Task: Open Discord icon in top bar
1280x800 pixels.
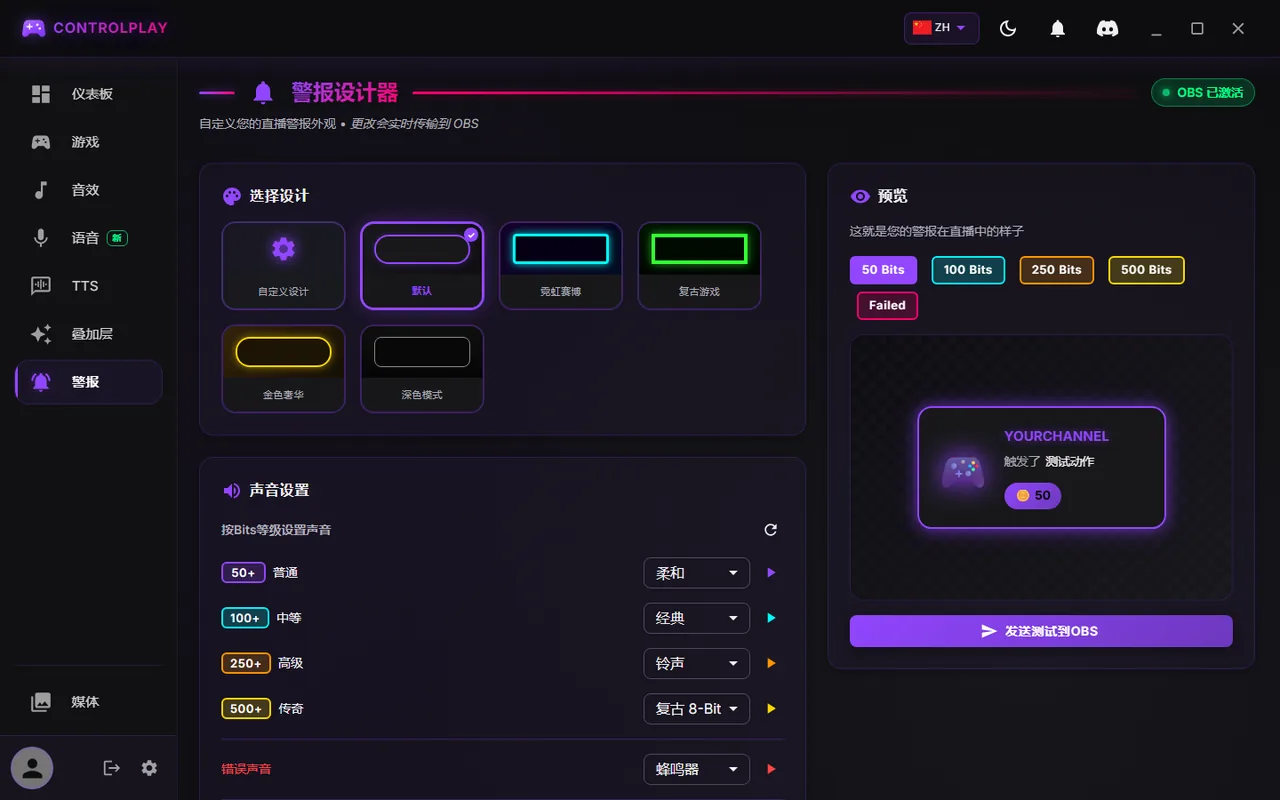Action: (x=1107, y=29)
